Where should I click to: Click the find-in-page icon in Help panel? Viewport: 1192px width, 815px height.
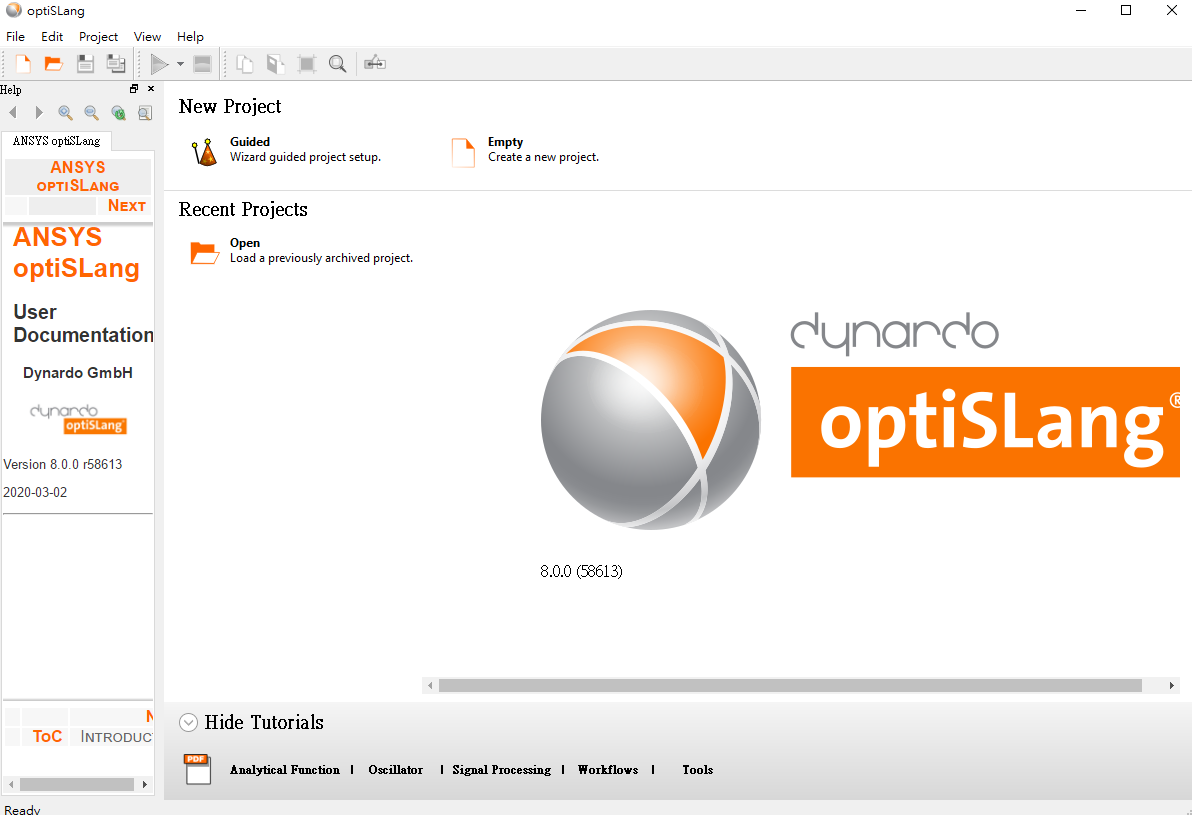[144, 113]
